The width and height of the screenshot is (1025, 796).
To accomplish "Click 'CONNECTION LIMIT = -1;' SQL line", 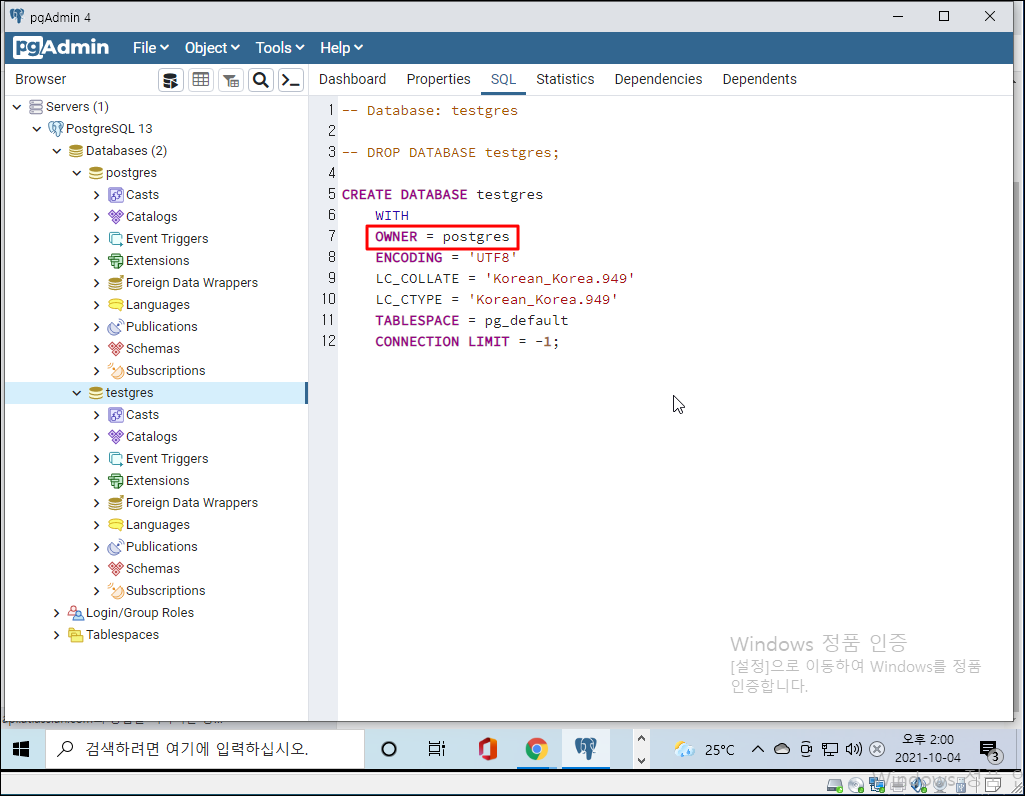I will pyautogui.click(x=467, y=342).
